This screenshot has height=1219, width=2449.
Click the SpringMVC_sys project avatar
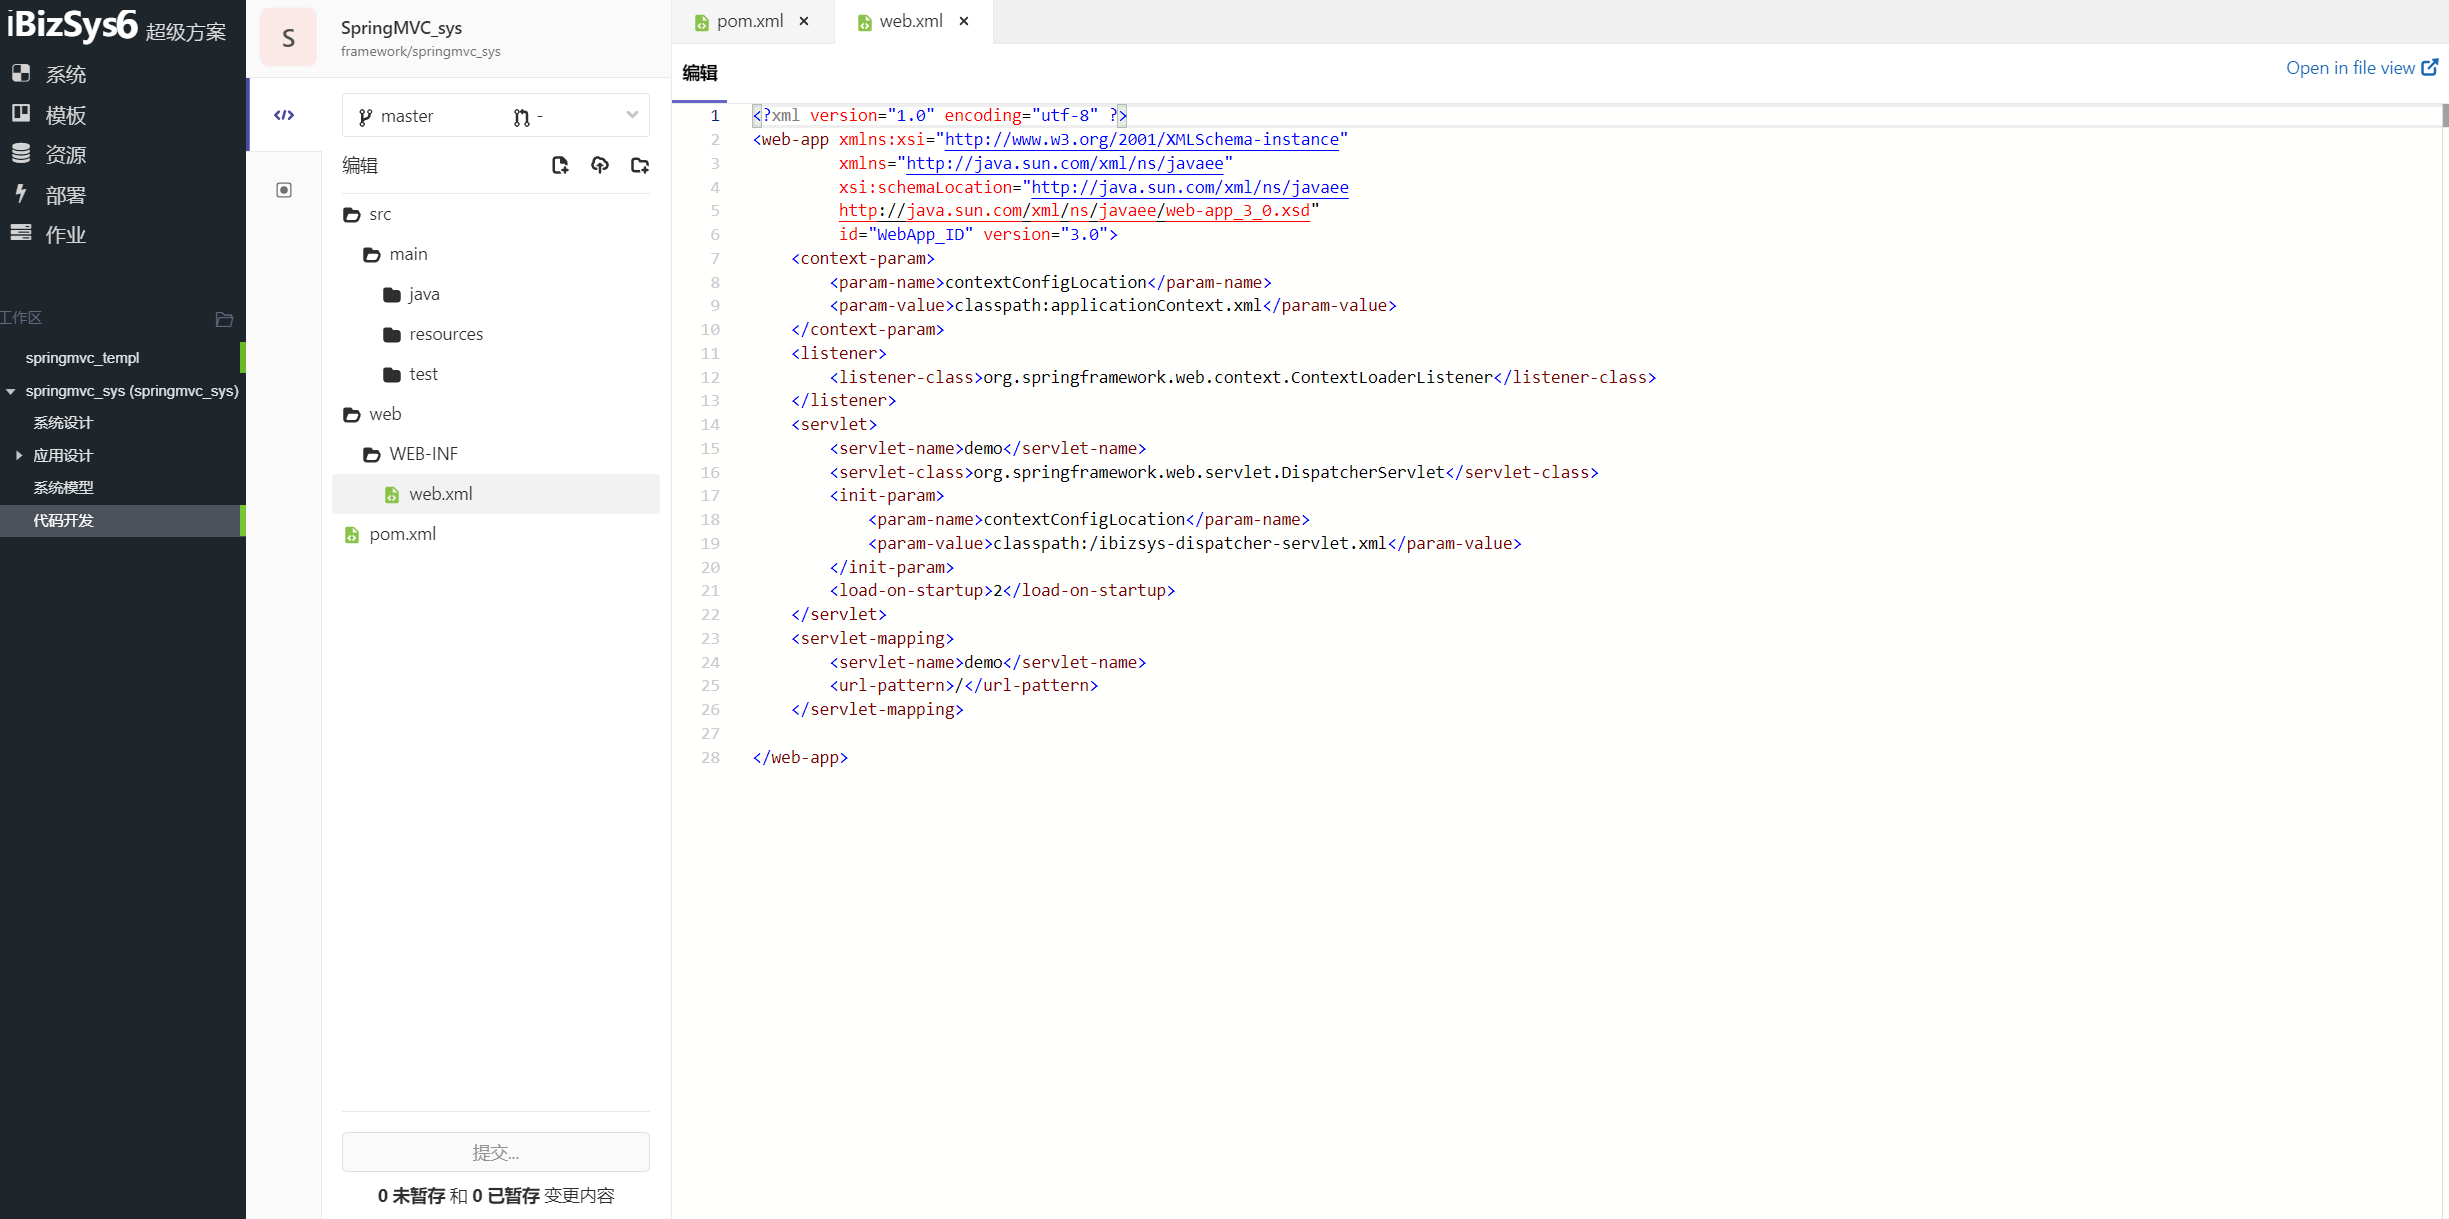288,38
